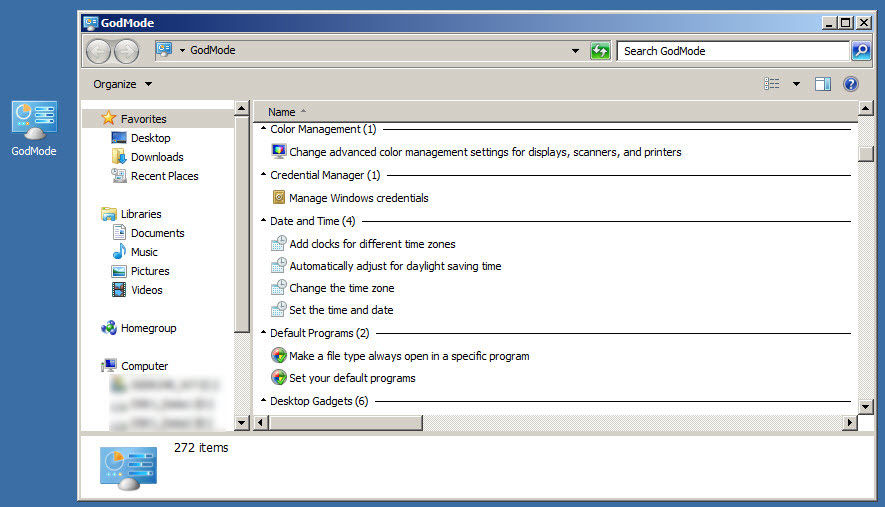This screenshot has width=885, height=507.
Task: Open Change advanced color management settings
Action: pos(485,152)
